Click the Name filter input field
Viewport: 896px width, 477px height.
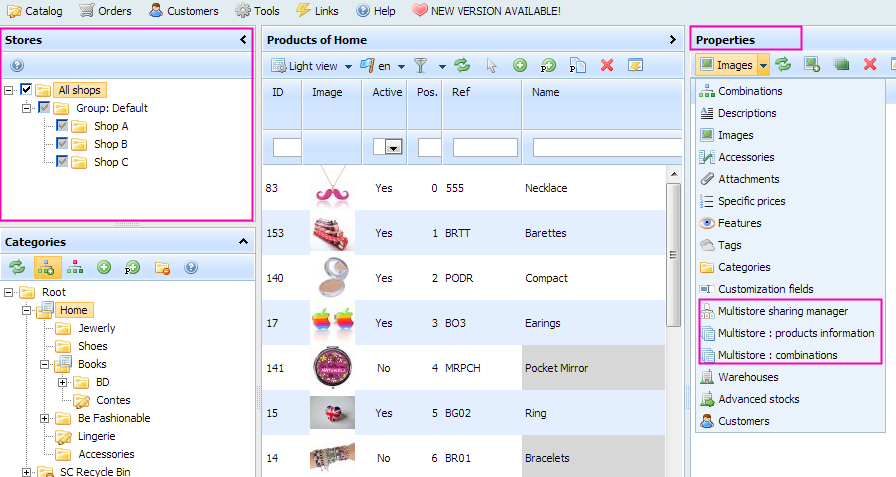coord(607,147)
